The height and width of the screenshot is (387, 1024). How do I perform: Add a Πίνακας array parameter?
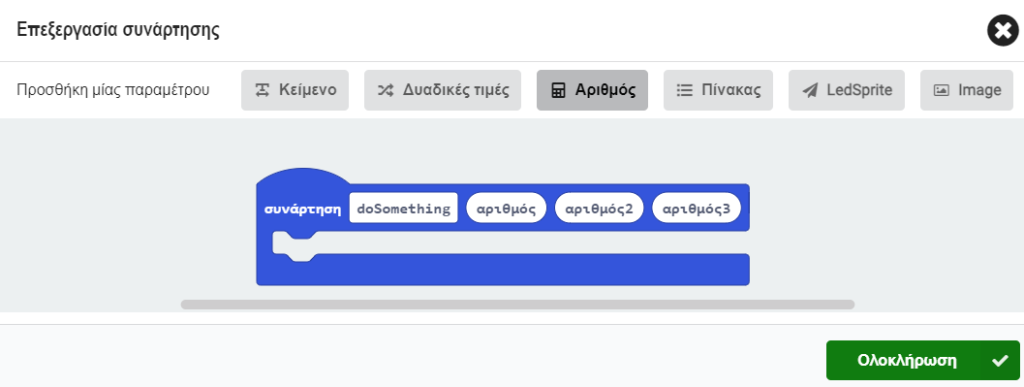click(718, 90)
